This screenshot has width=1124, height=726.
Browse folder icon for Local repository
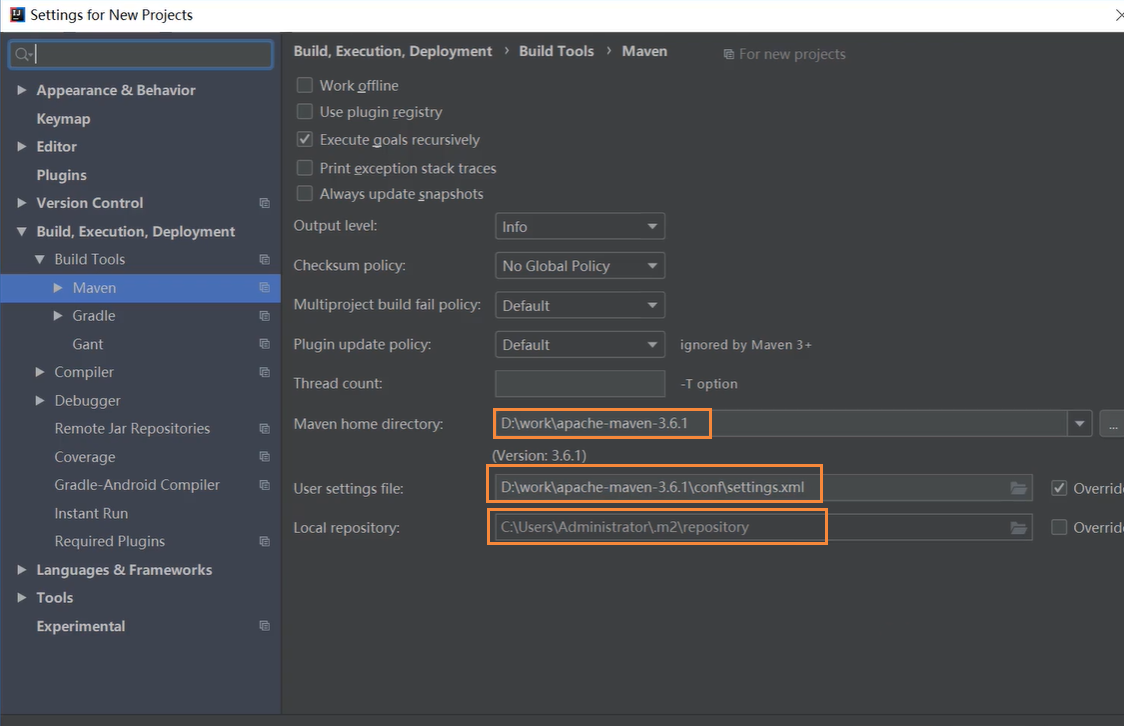click(x=1019, y=528)
